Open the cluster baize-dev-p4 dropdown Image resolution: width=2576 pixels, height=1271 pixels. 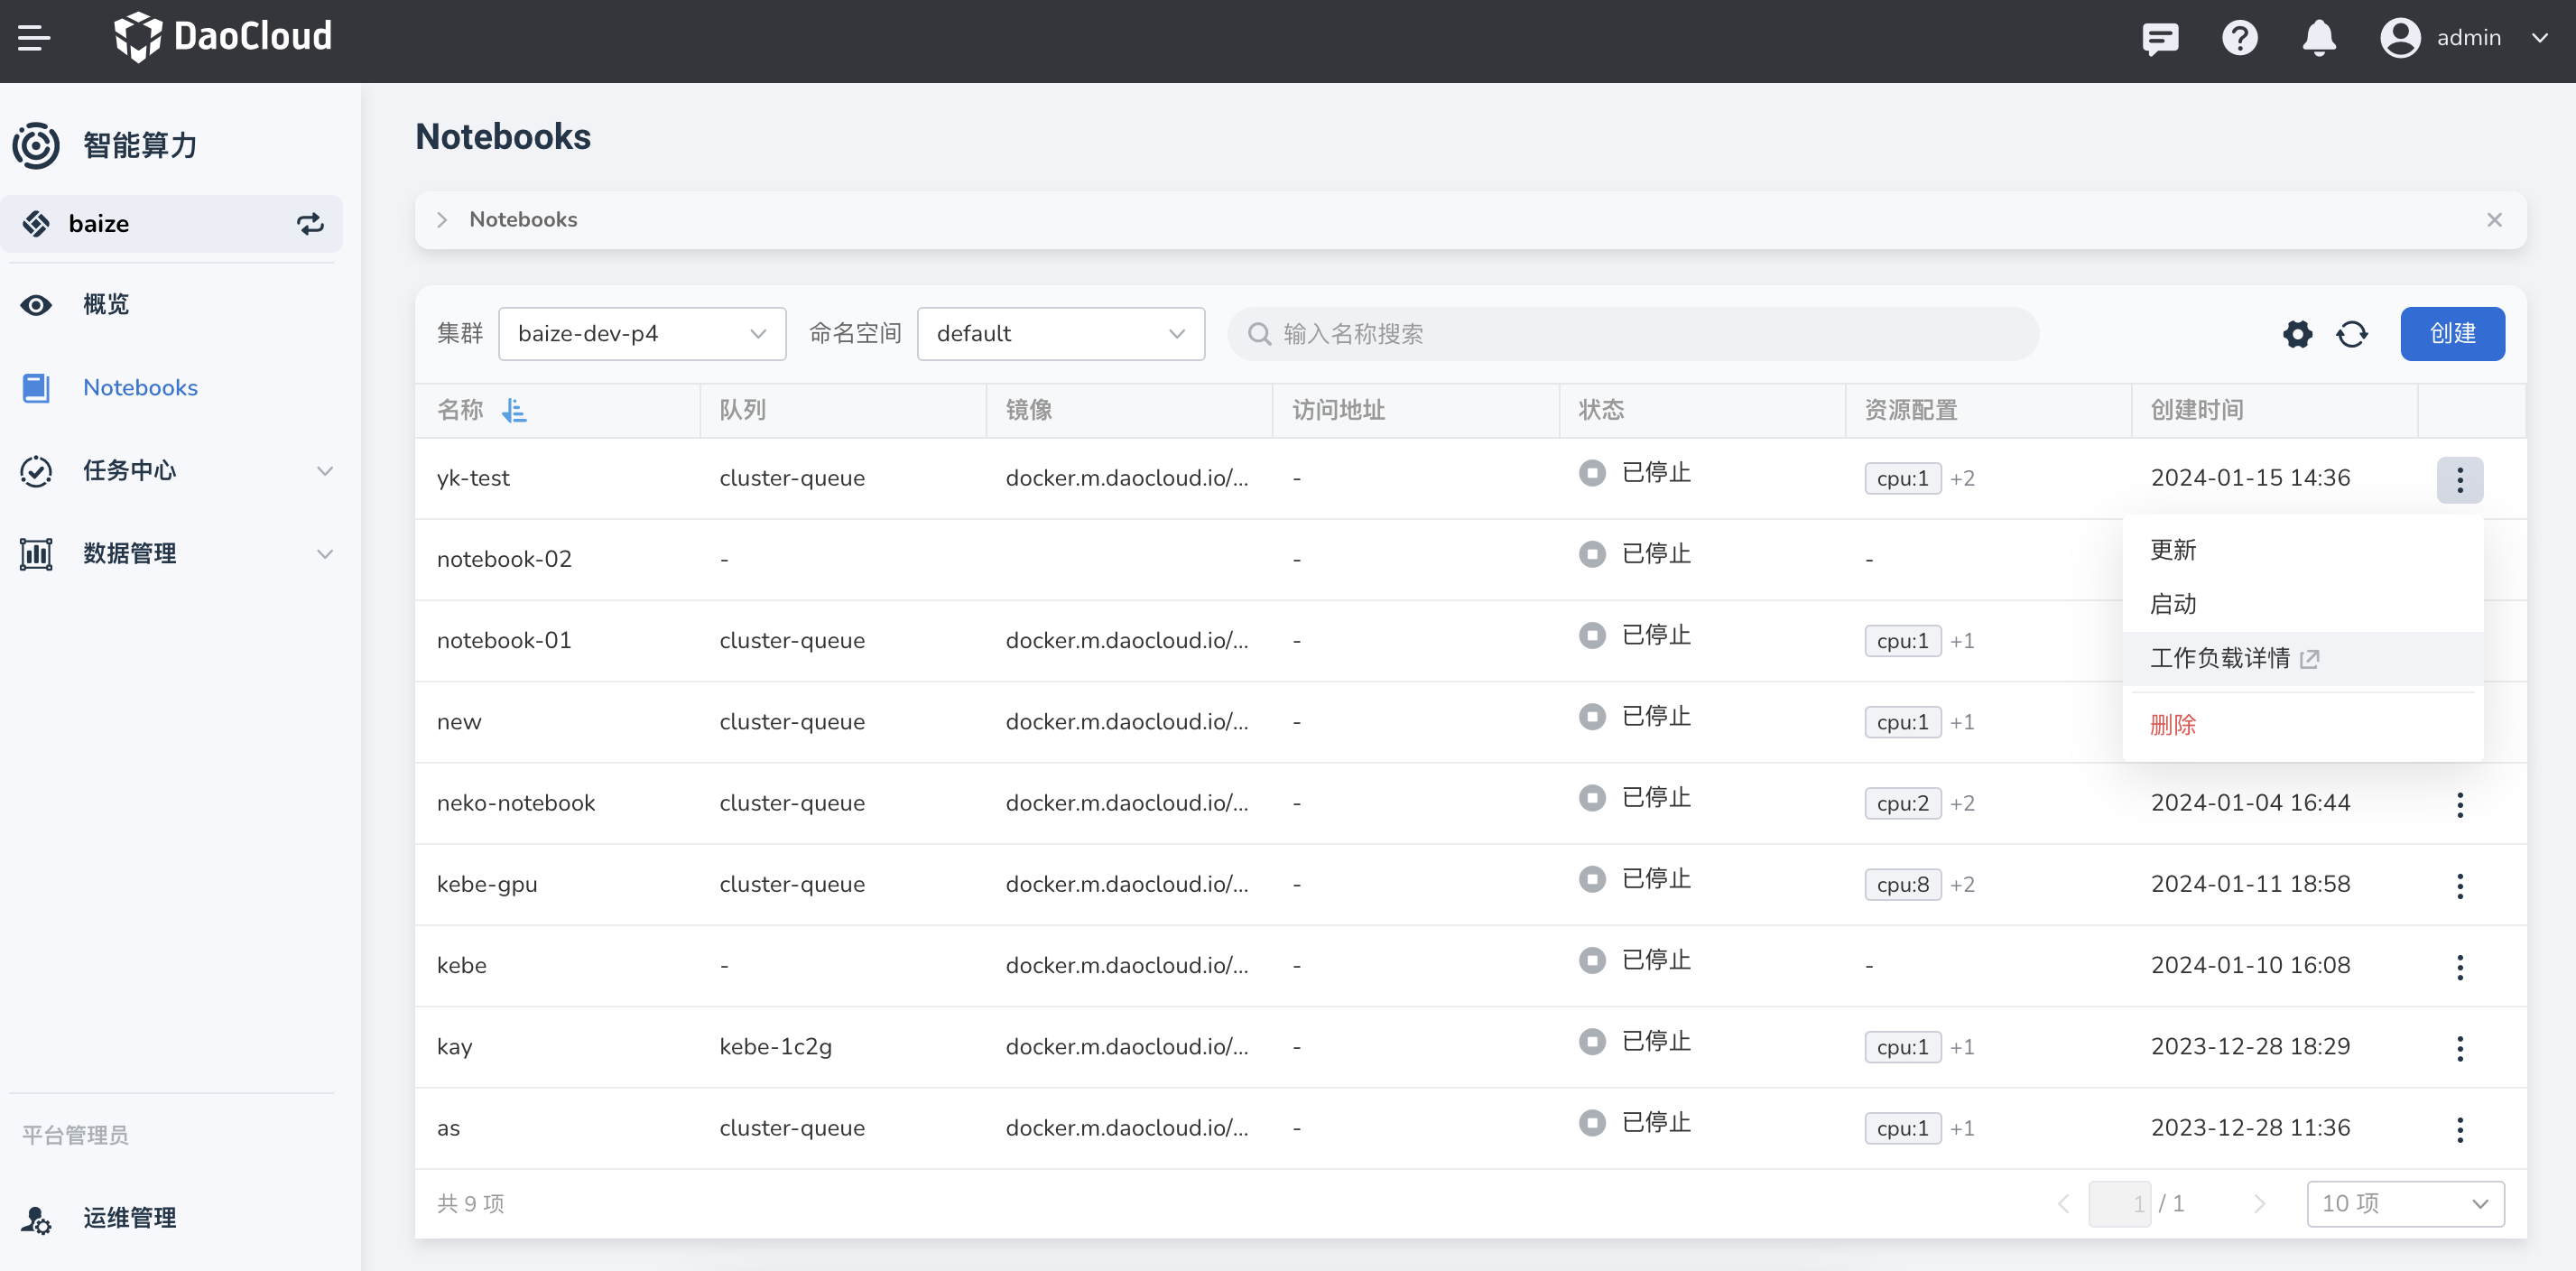click(641, 334)
